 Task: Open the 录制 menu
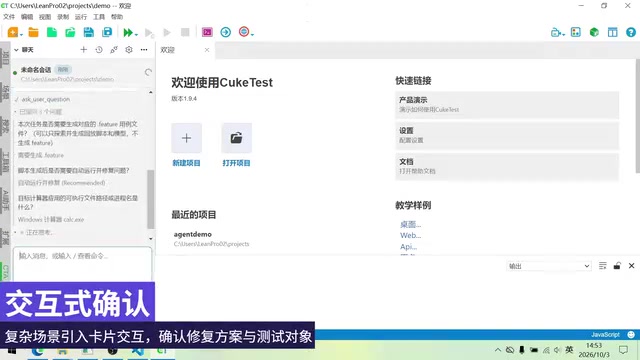coord(63,17)
